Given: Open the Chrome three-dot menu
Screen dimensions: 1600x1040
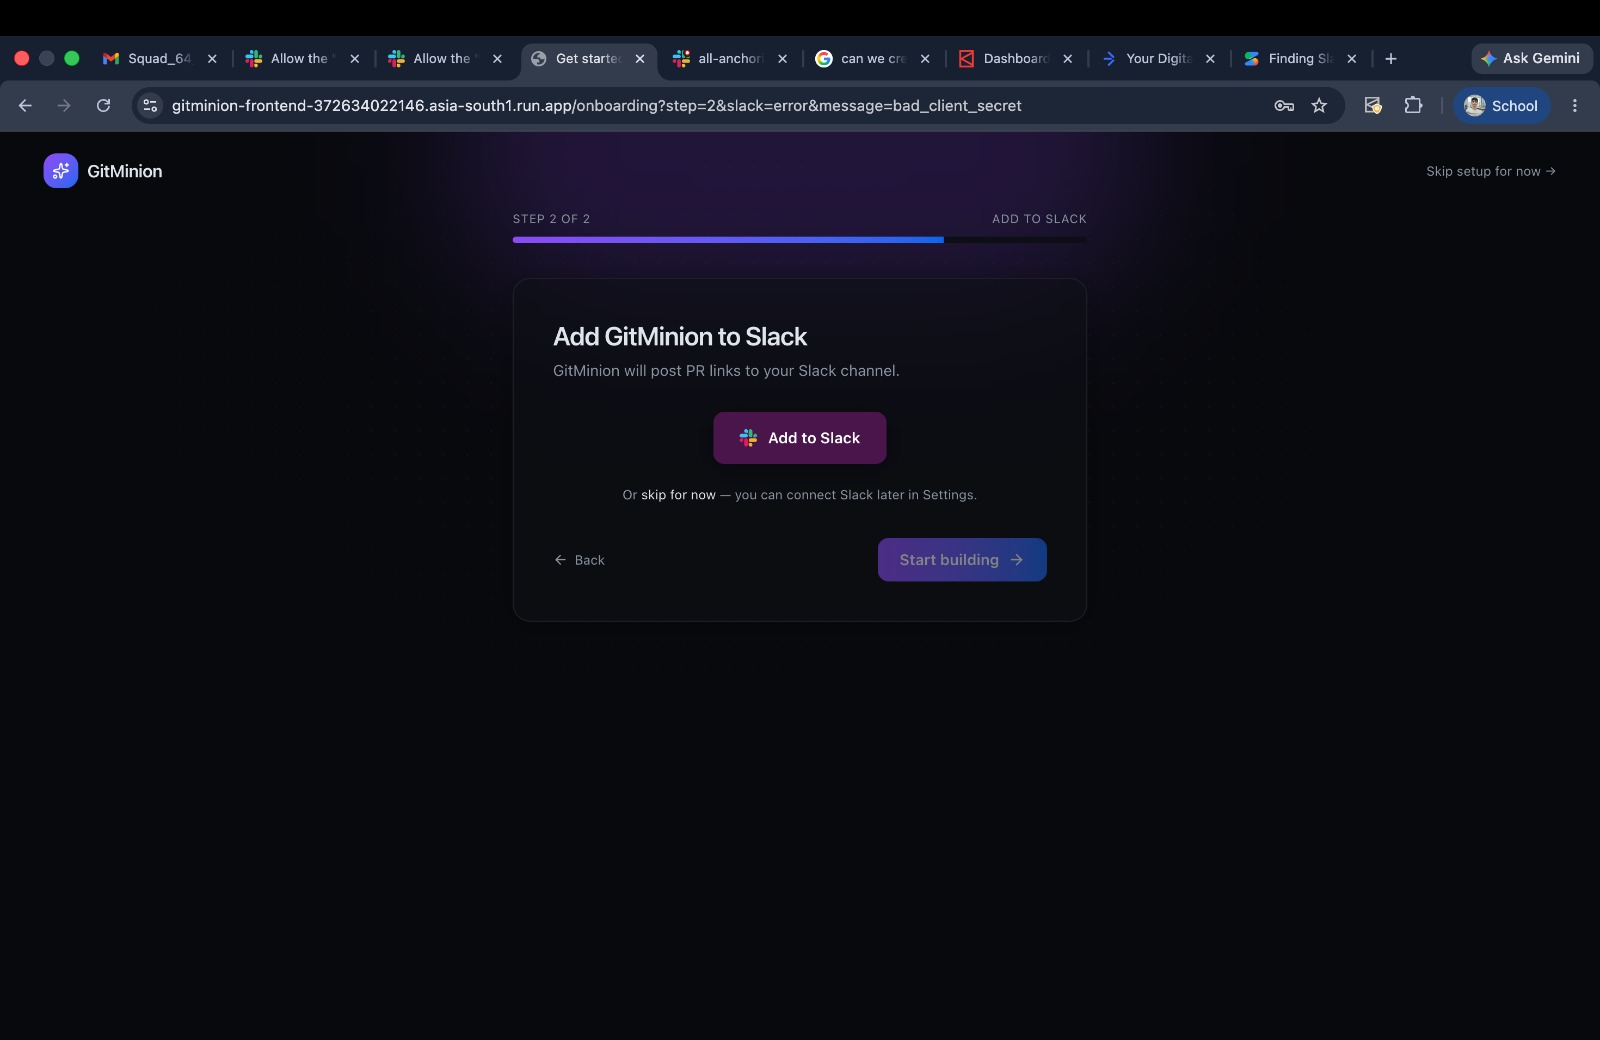Looking at the screenshot, I should pyautogui.click(x=1575, y=105).
